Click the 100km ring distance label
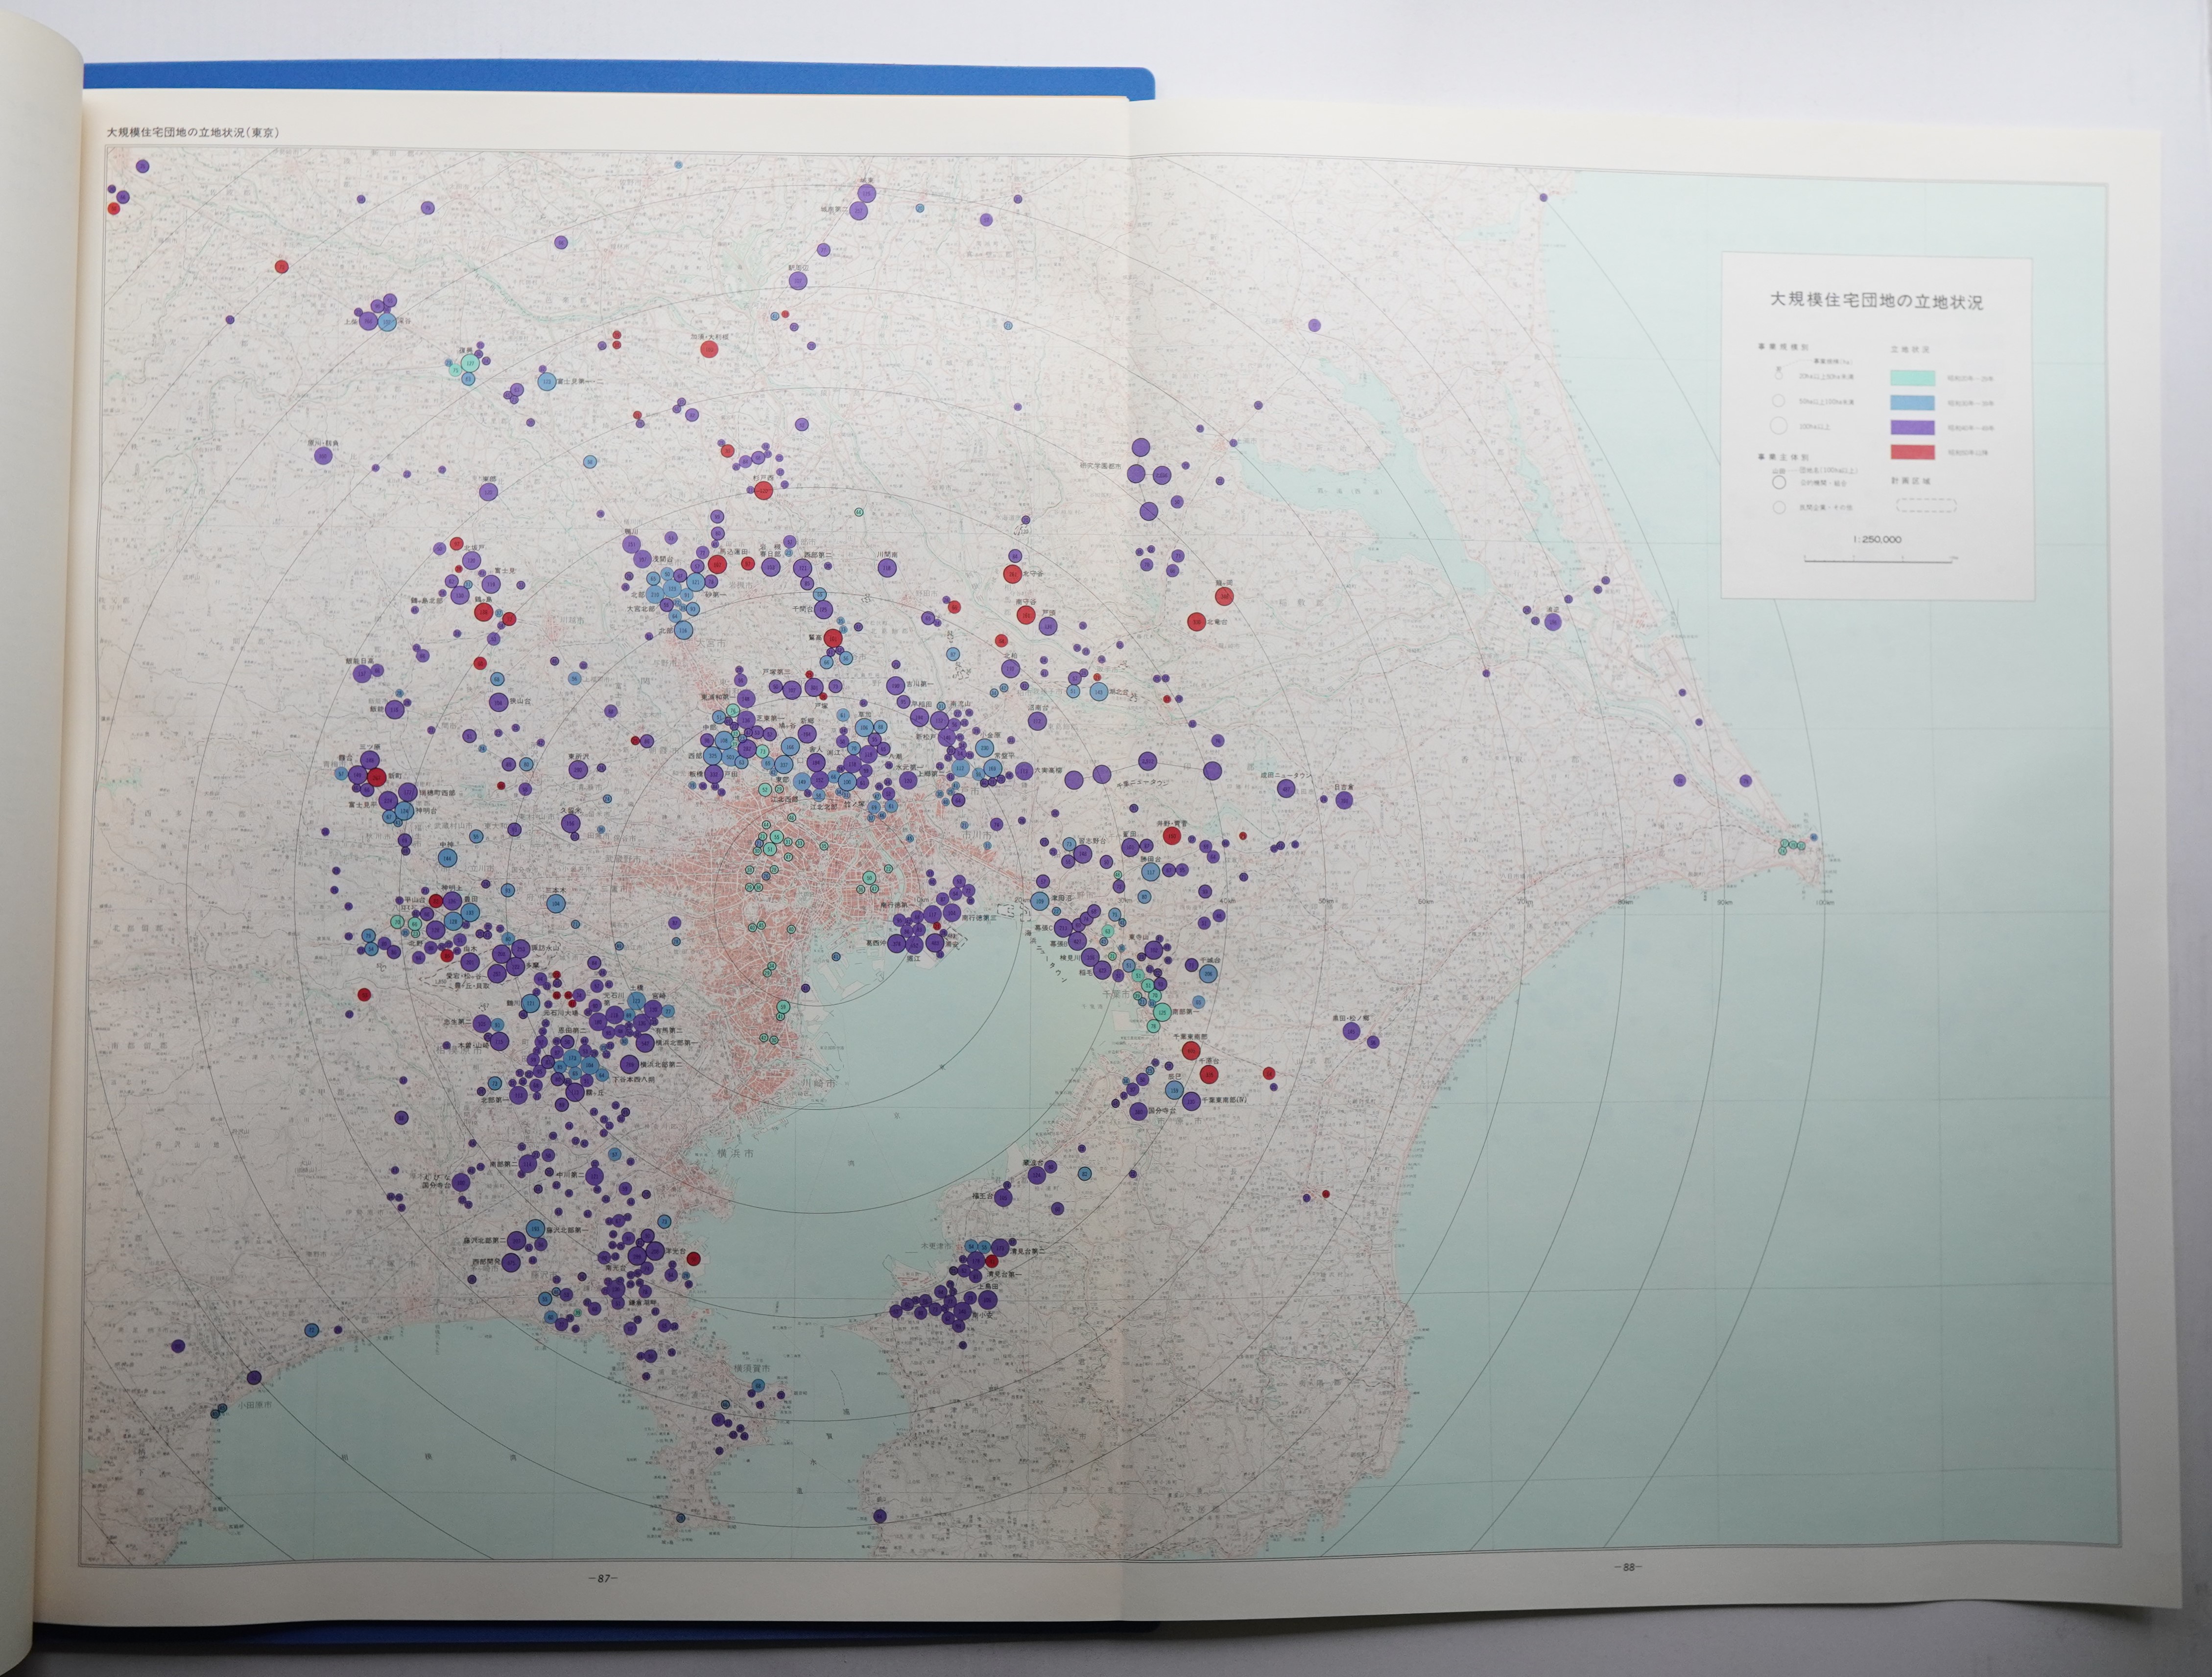This screenshot has height=1677, width=2212. point(1826,903)
